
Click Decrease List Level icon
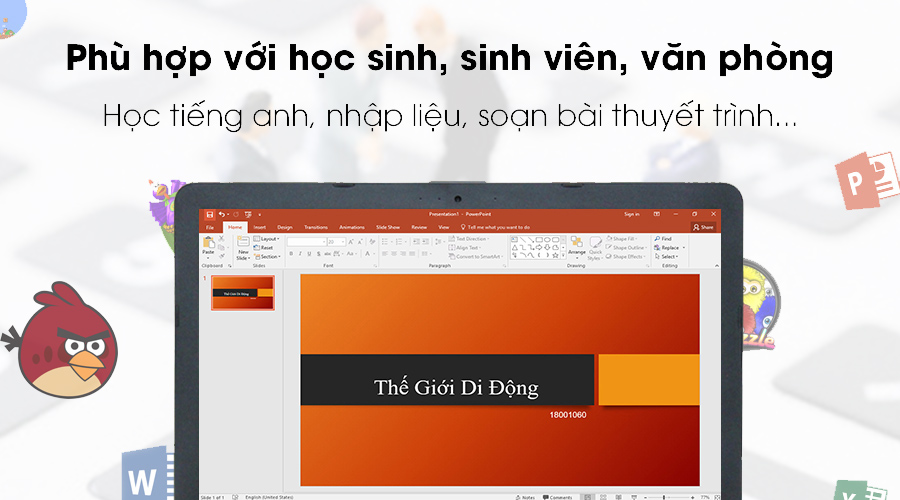click(416, 242)
